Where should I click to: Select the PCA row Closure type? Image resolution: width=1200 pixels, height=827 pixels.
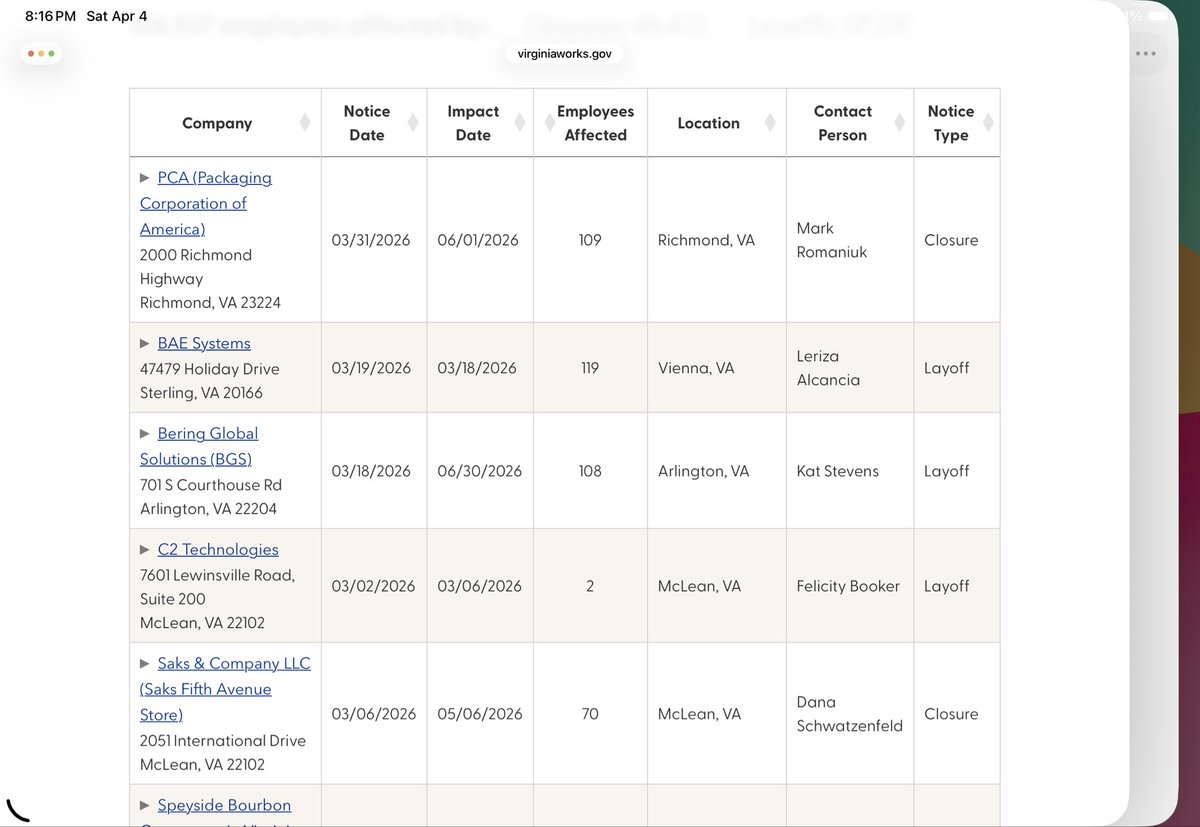pos(951,240)
